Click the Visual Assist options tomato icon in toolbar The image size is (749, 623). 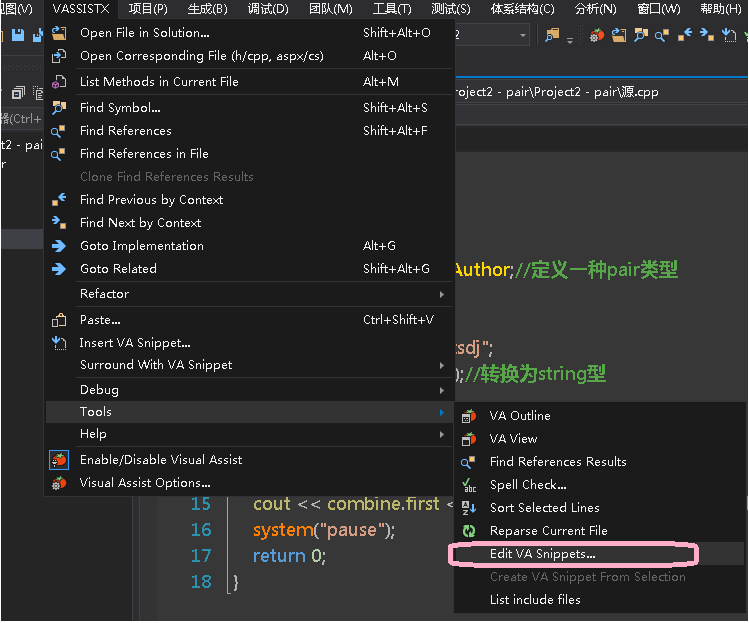[597, 35]
